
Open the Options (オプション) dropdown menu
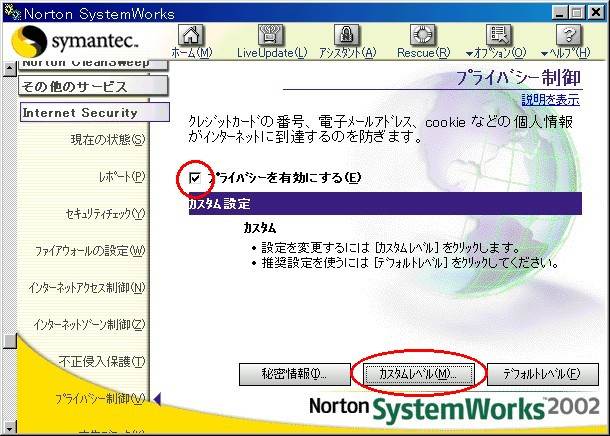pos(497,41)
